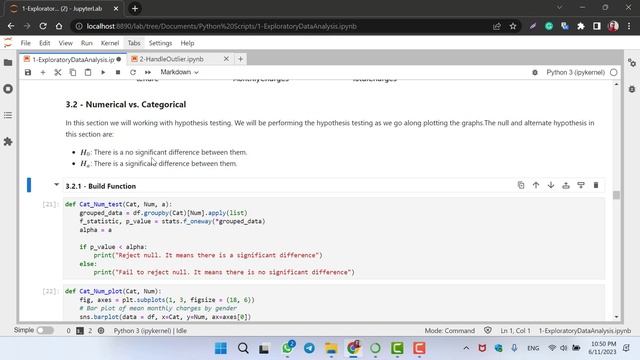This screenshot has width=640, height=360.
Task: Click the notebook vertical scrollbar thumb
Action: 616,195
